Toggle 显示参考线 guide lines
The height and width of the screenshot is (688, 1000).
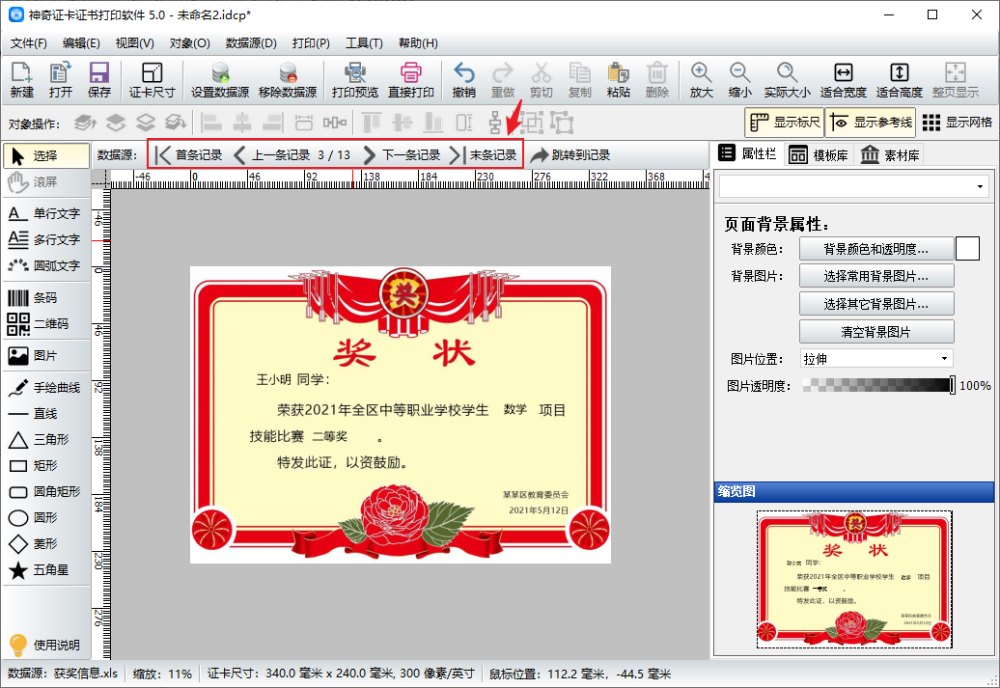click(869, 122)
